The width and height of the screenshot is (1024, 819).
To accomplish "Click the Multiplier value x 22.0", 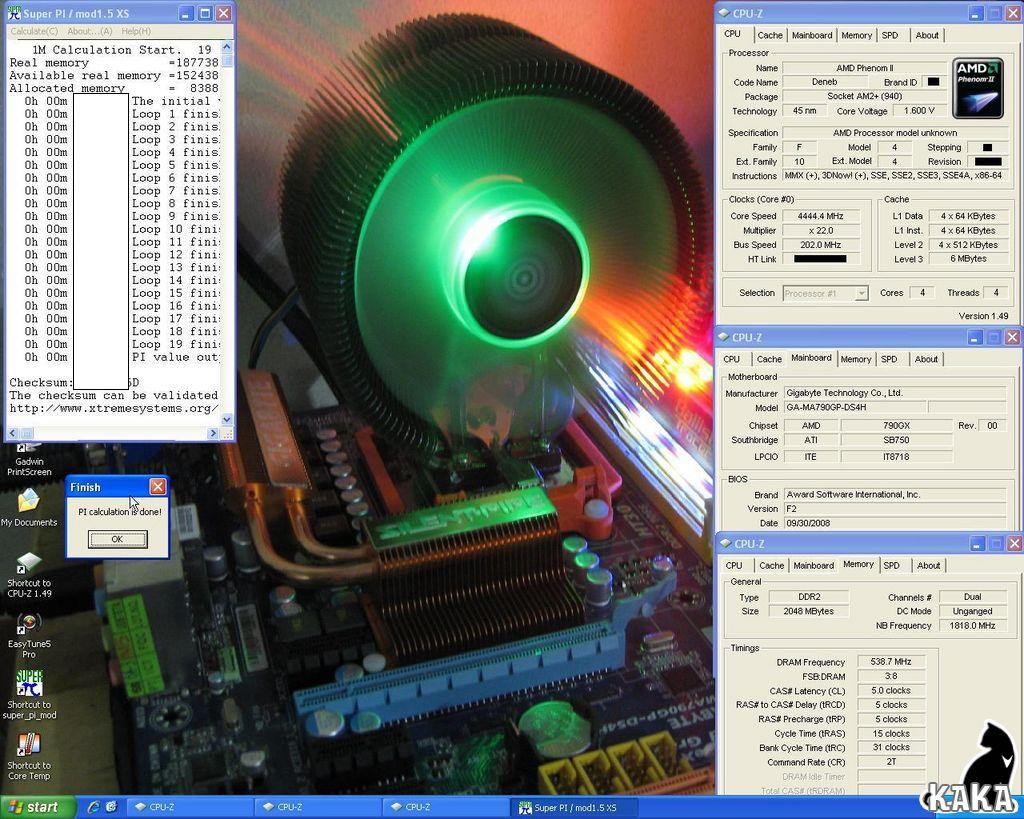I will point(821,231).
